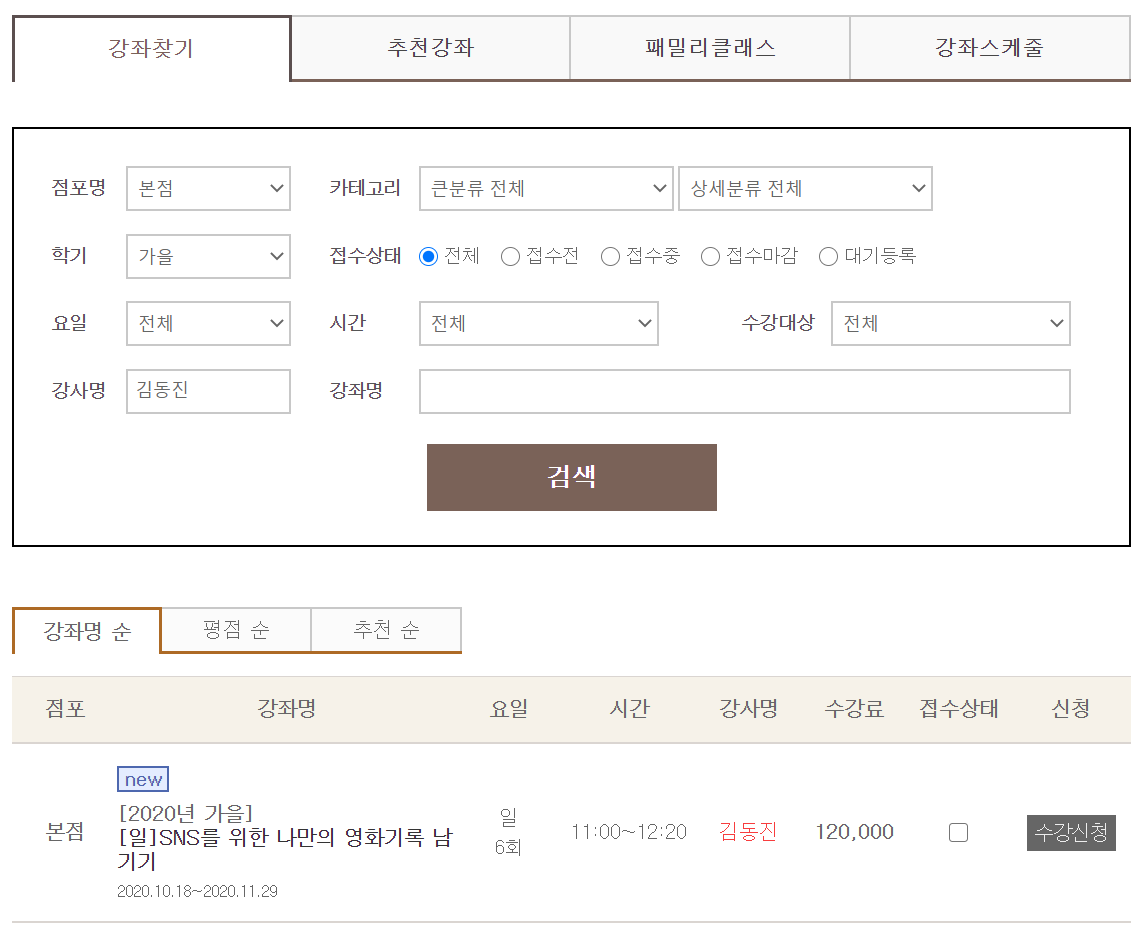Sort results by 평점 순 rating
1147x938 pixels.
[235, 630]
